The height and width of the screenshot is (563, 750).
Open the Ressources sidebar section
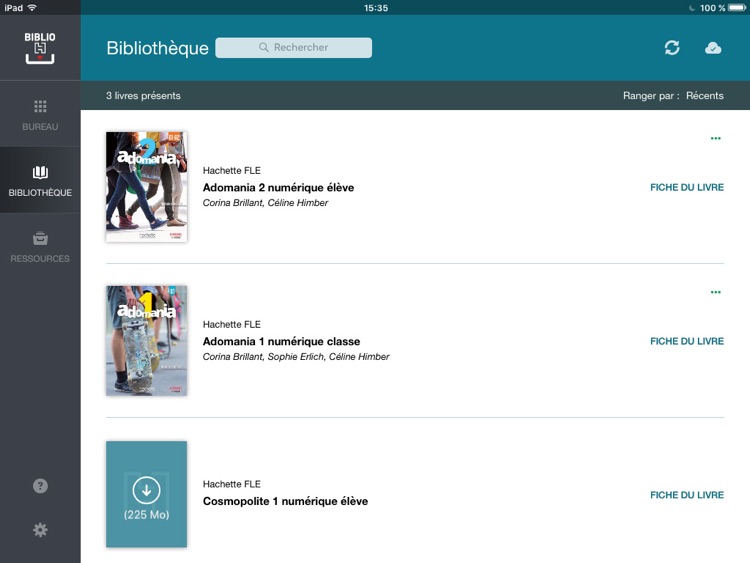click(40, 247)
